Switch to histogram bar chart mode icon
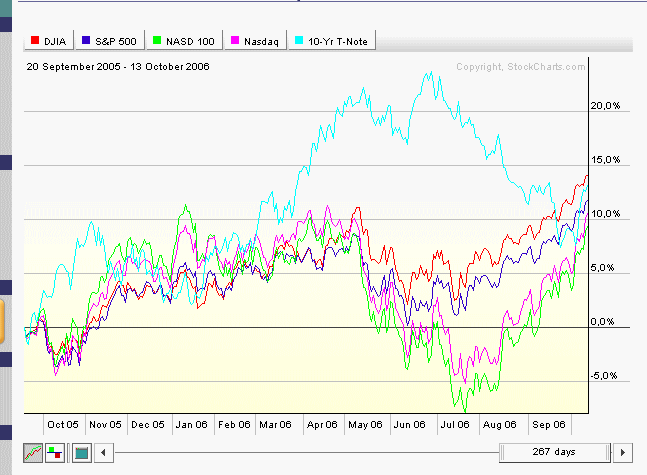 55,453
